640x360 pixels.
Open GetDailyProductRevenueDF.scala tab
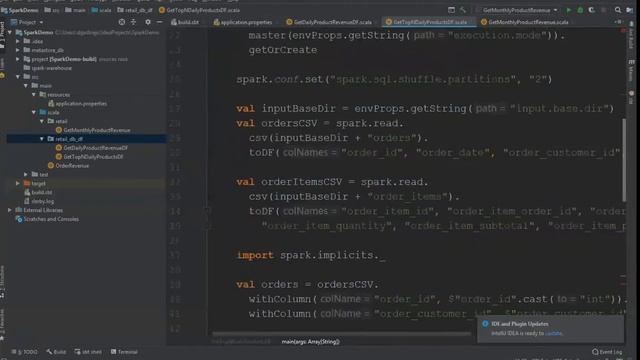(x=329, y=22)
